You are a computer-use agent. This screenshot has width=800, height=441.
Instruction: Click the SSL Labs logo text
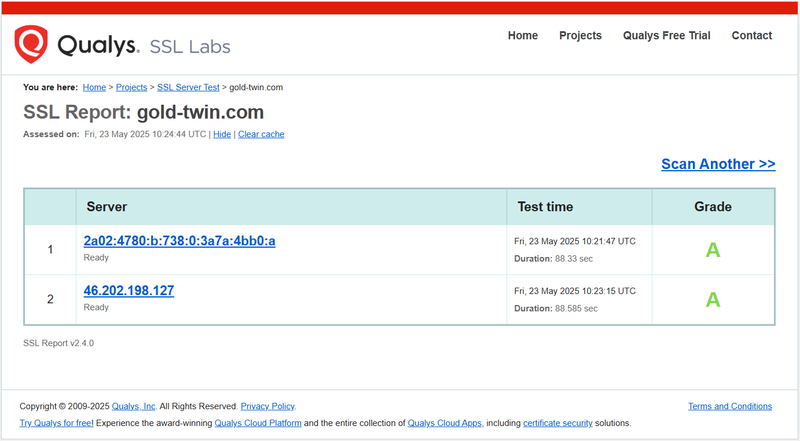tap(190, 46)
